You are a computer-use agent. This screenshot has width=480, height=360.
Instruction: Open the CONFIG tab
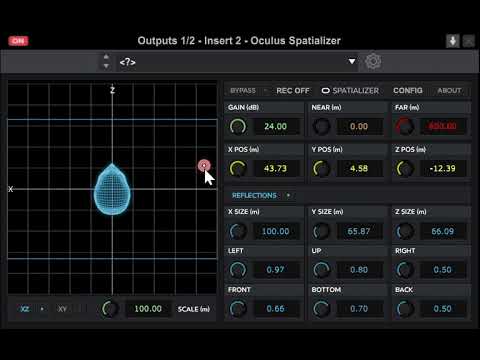[x=408, y=91]
